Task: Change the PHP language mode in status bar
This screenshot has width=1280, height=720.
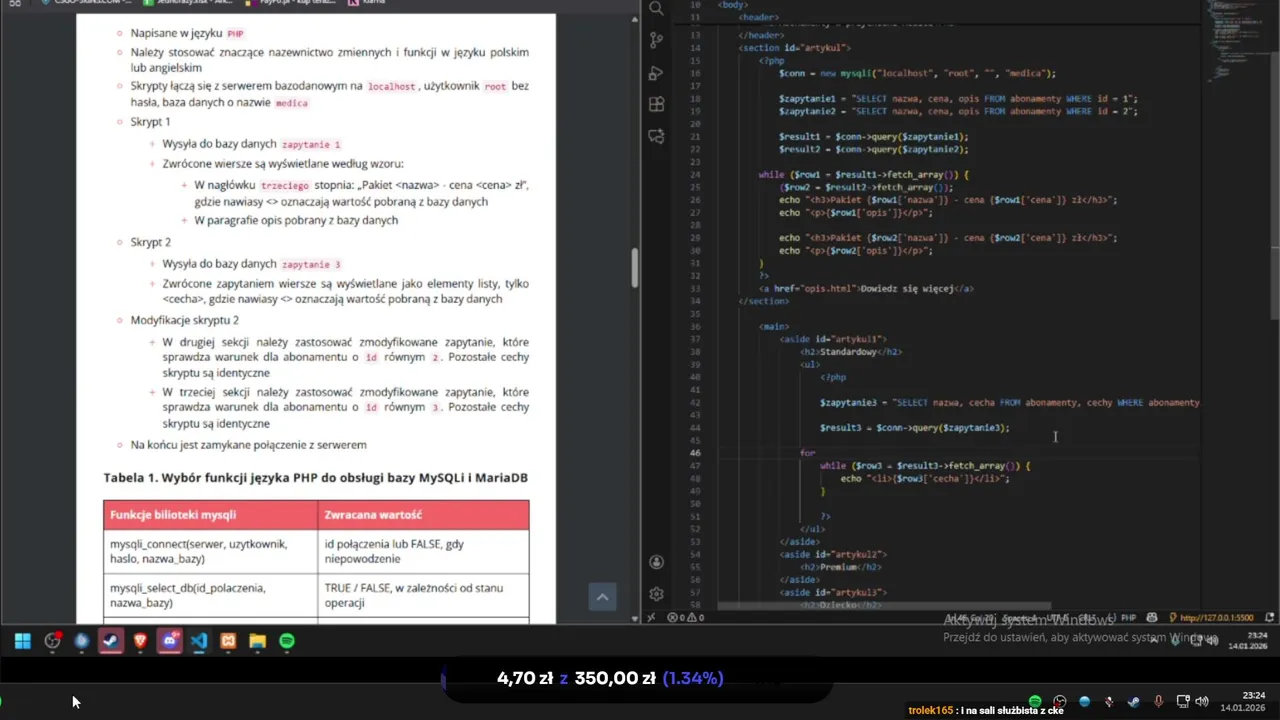Action: click(x=1128, y=618)
